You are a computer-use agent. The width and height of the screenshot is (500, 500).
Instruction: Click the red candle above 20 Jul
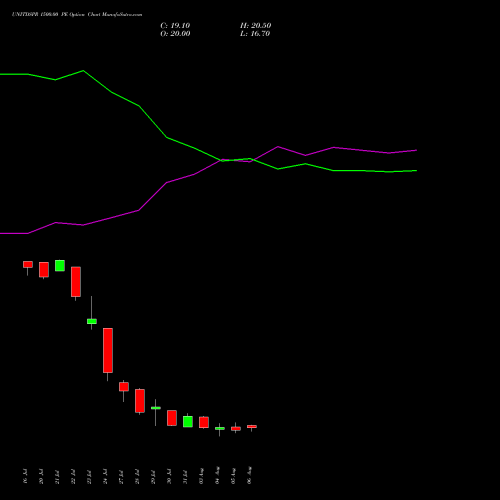(44, 270)
